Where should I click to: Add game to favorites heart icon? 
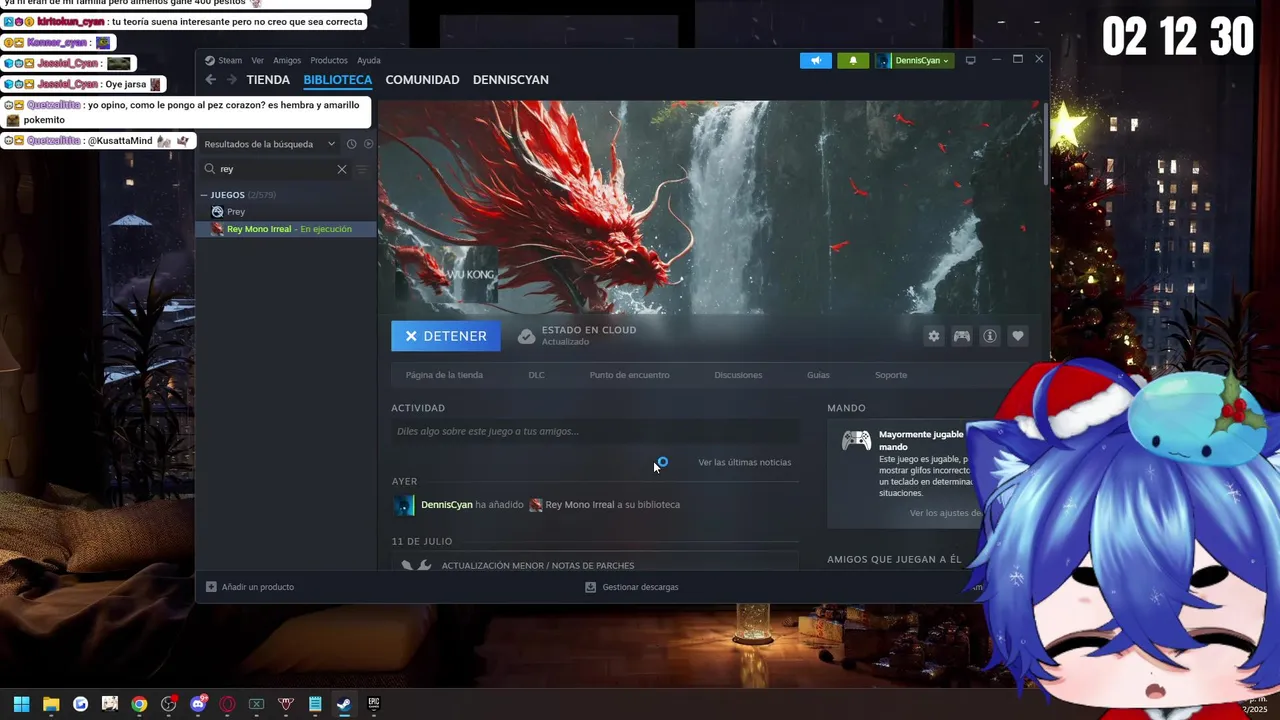[x=1018, y=336]
